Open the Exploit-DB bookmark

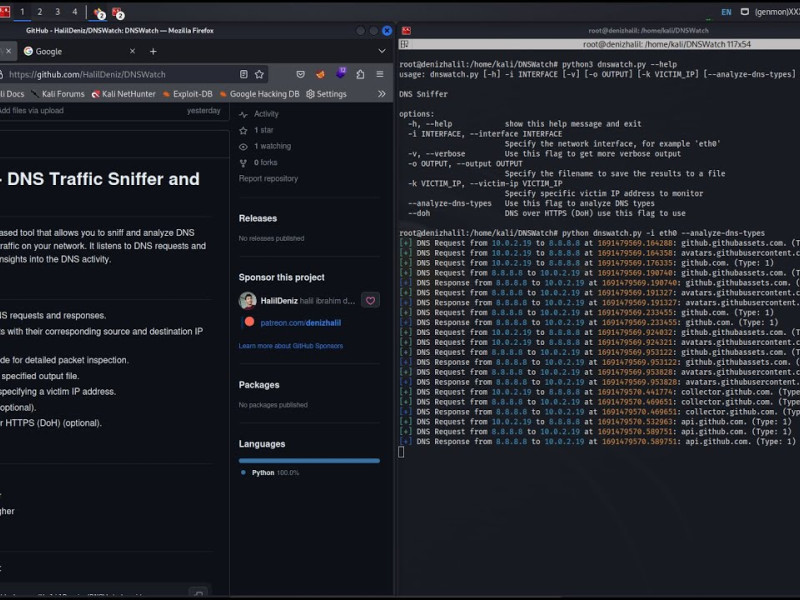pyautogui.click(x=187, y=94)
